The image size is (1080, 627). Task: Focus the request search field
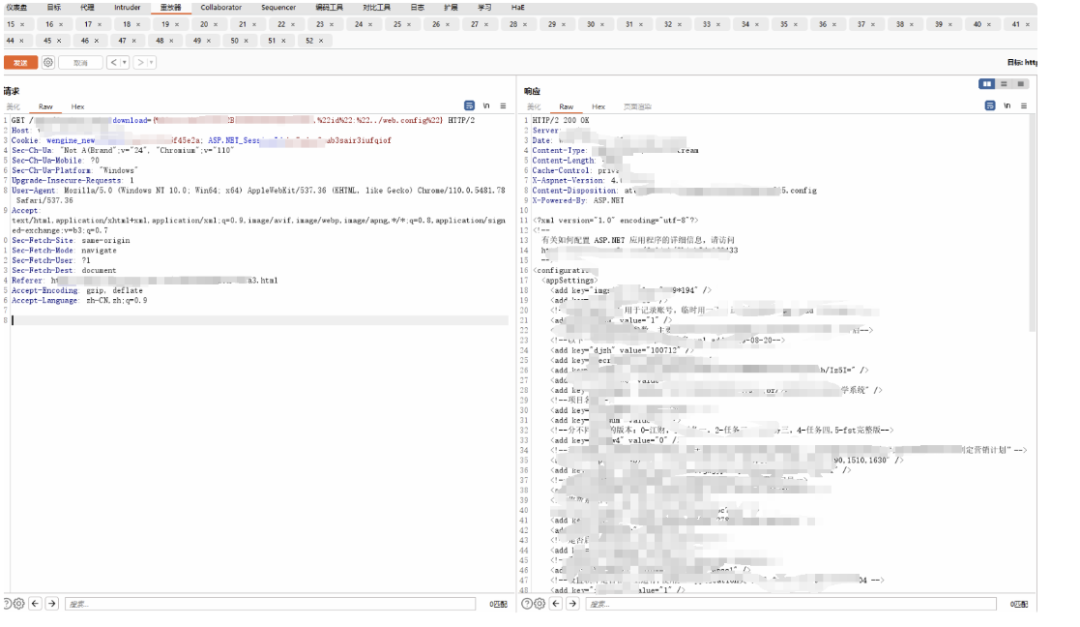click(270, 604)
